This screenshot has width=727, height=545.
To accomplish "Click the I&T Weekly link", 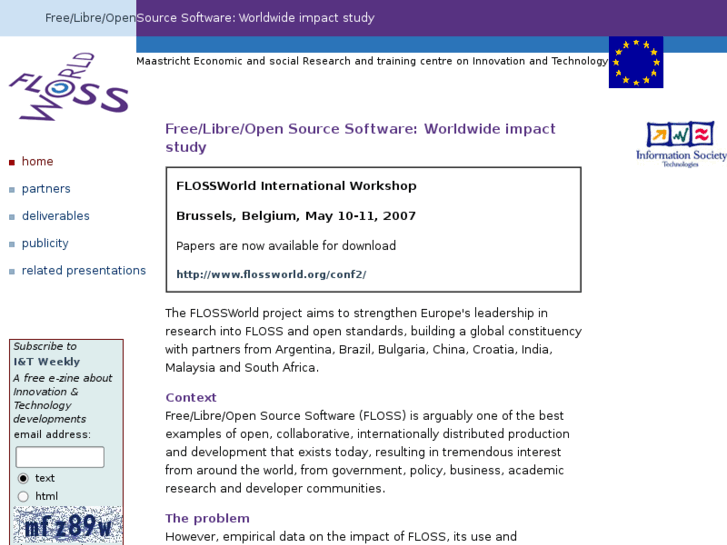I will (x=46, y=361).
